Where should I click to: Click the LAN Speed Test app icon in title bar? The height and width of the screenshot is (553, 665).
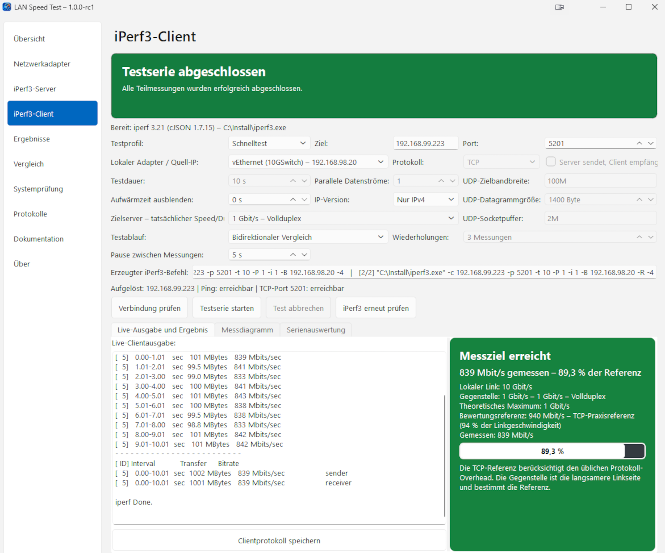7,7
